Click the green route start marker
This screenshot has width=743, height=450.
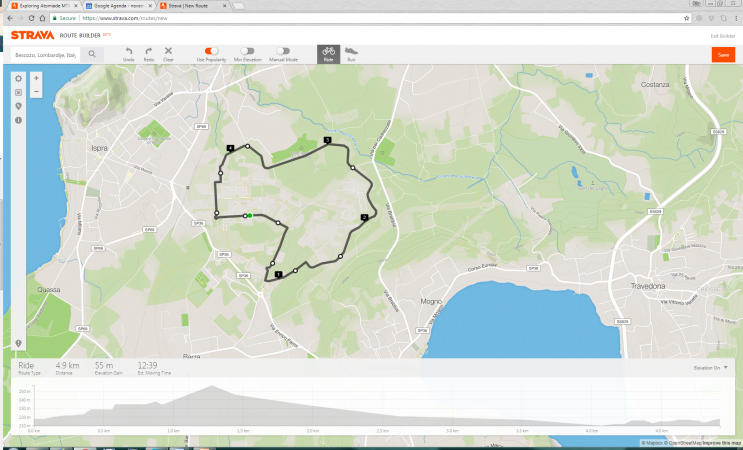[250, 216]
